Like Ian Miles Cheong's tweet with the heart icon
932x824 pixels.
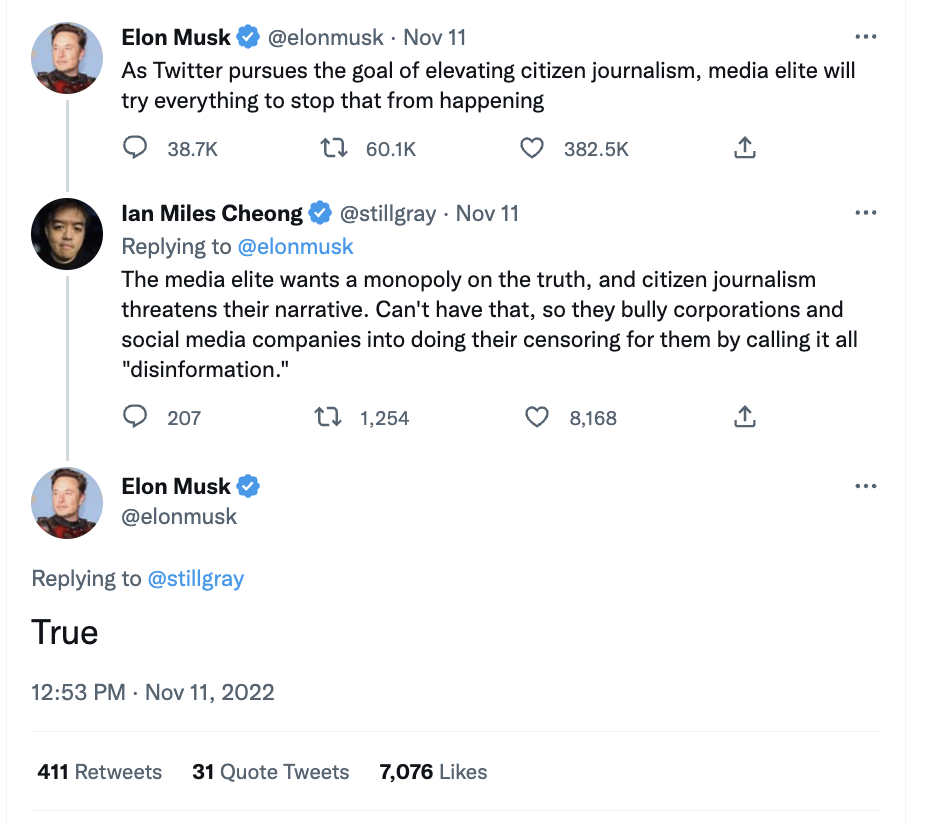tap(539, 416)
